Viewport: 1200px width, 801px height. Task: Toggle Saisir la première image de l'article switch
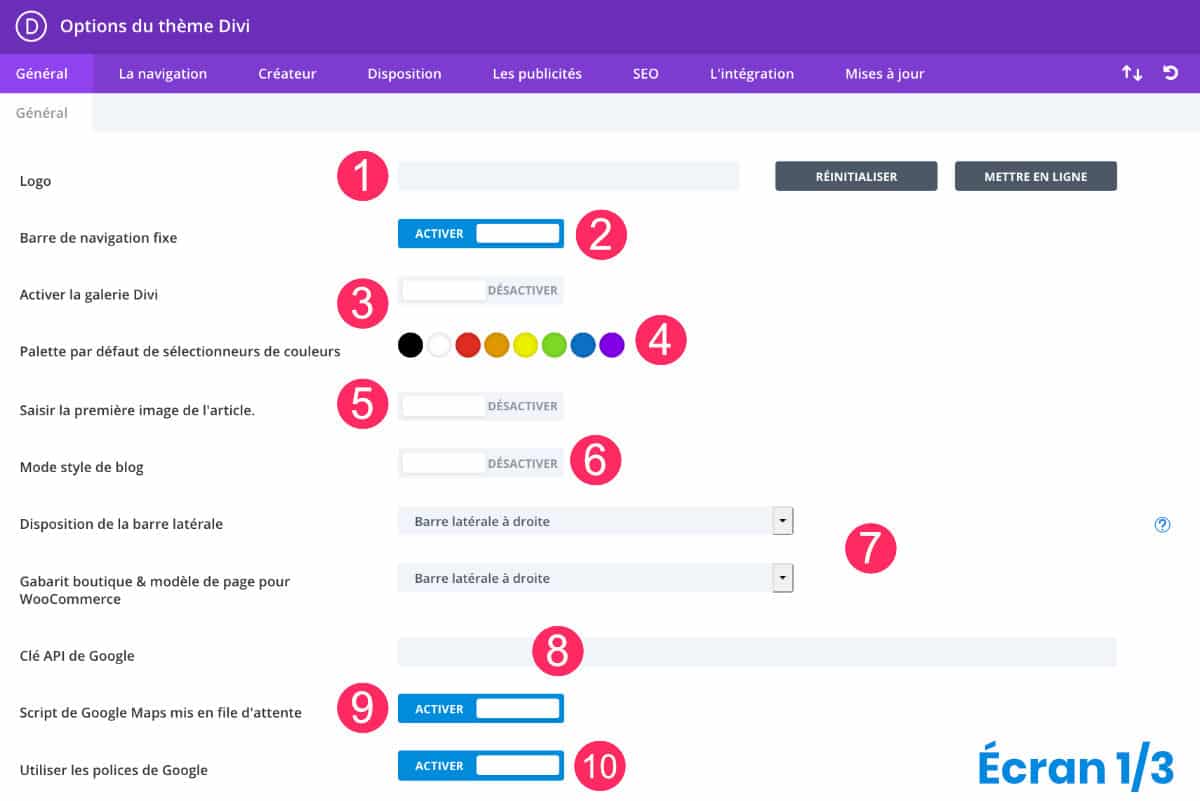[481, 406]
